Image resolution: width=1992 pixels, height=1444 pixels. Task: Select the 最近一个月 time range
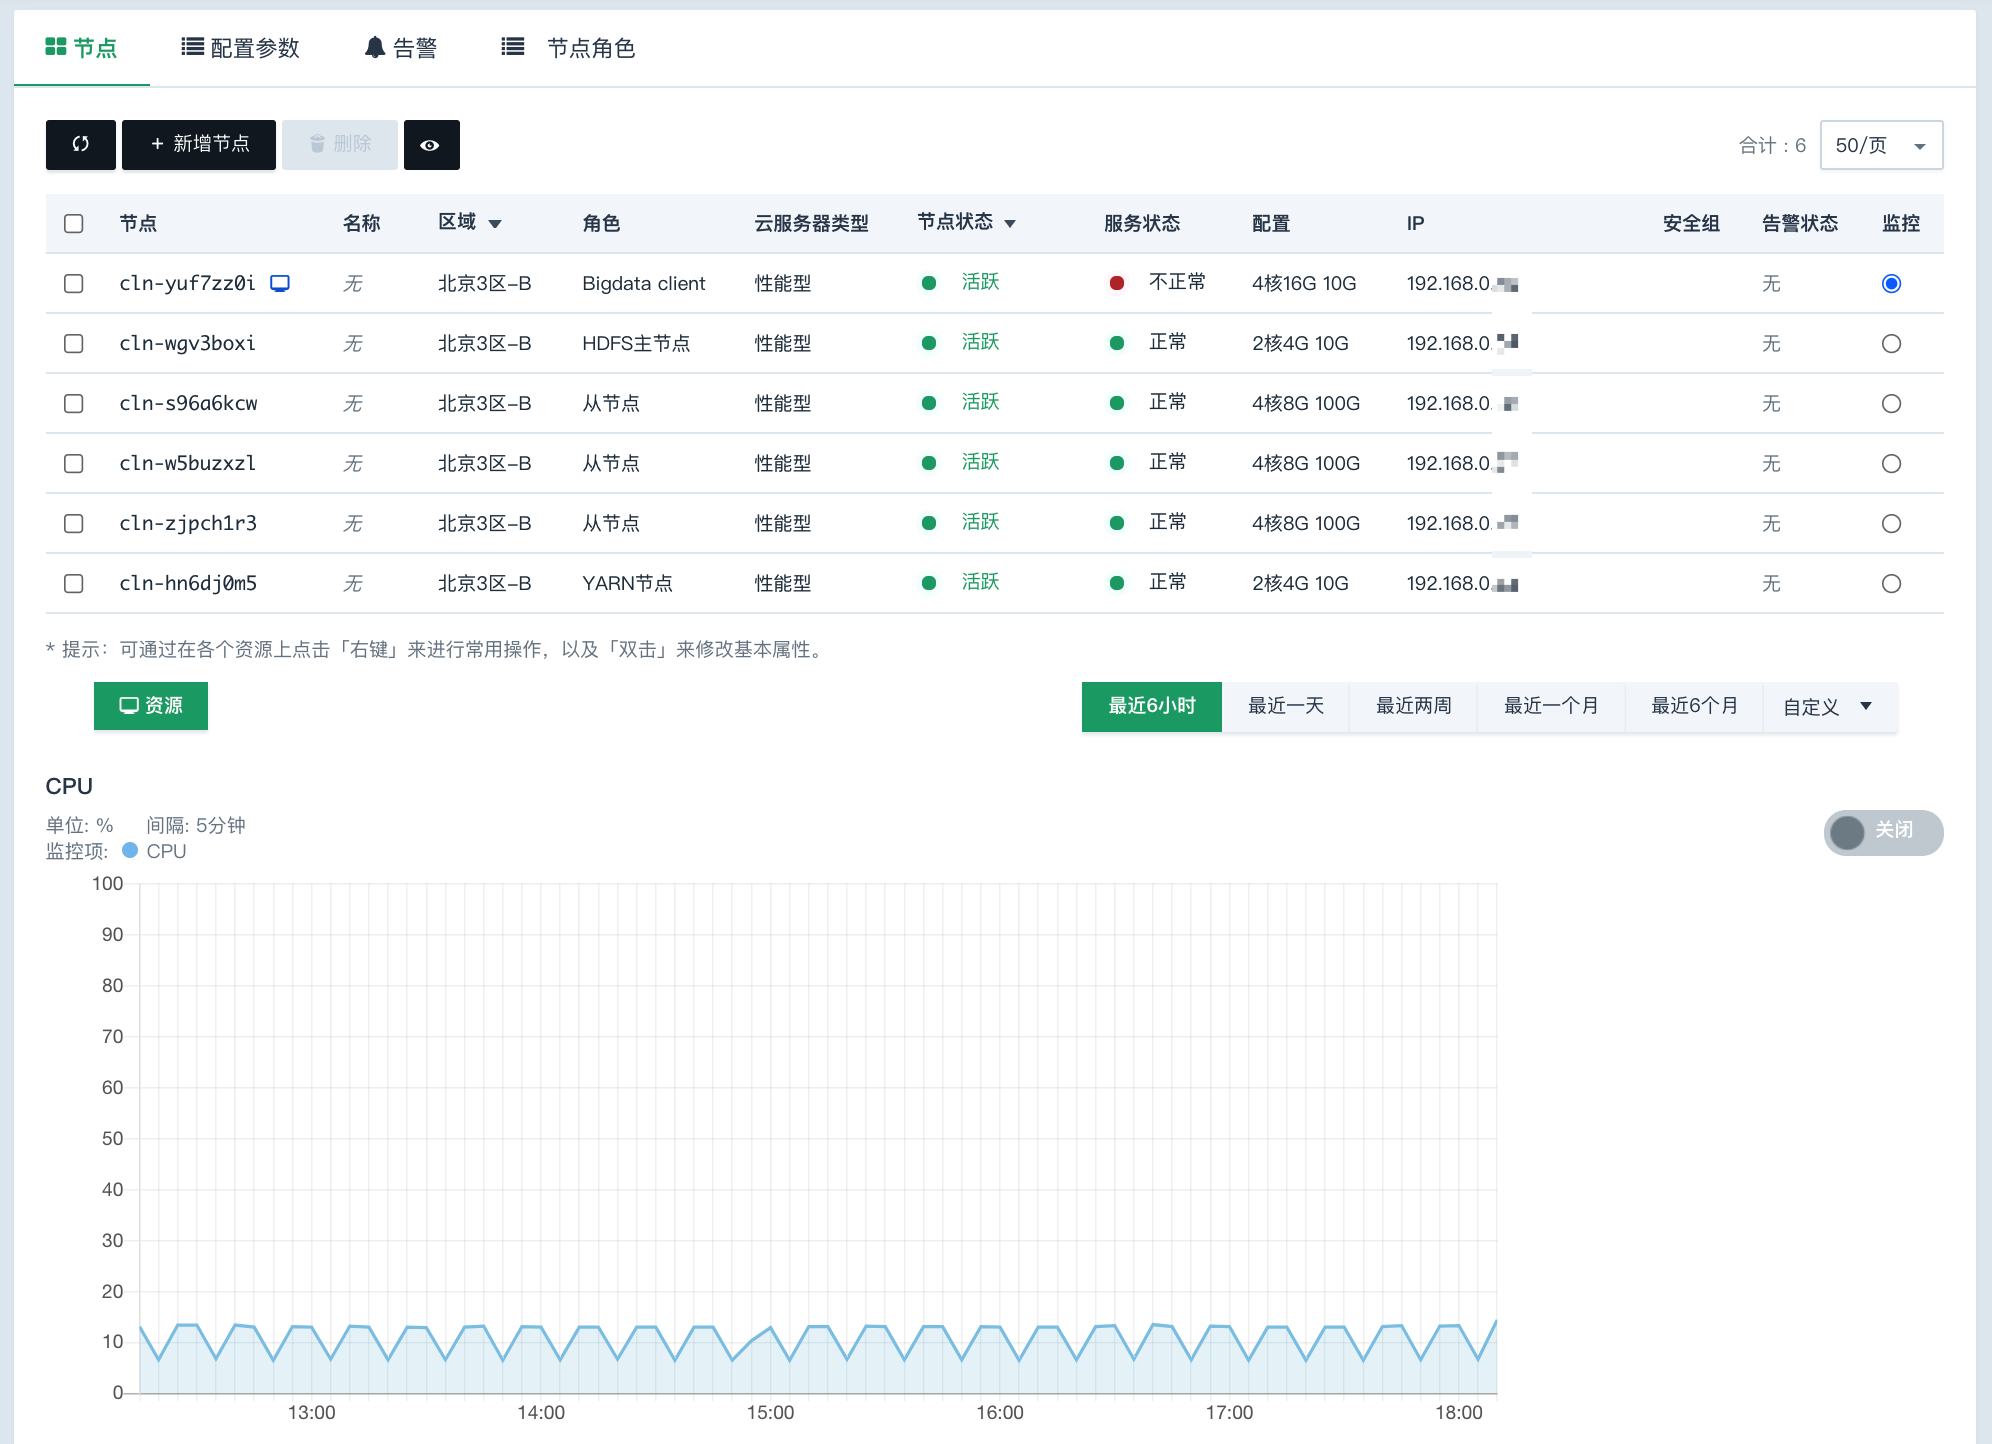[x=1551, y=706]
